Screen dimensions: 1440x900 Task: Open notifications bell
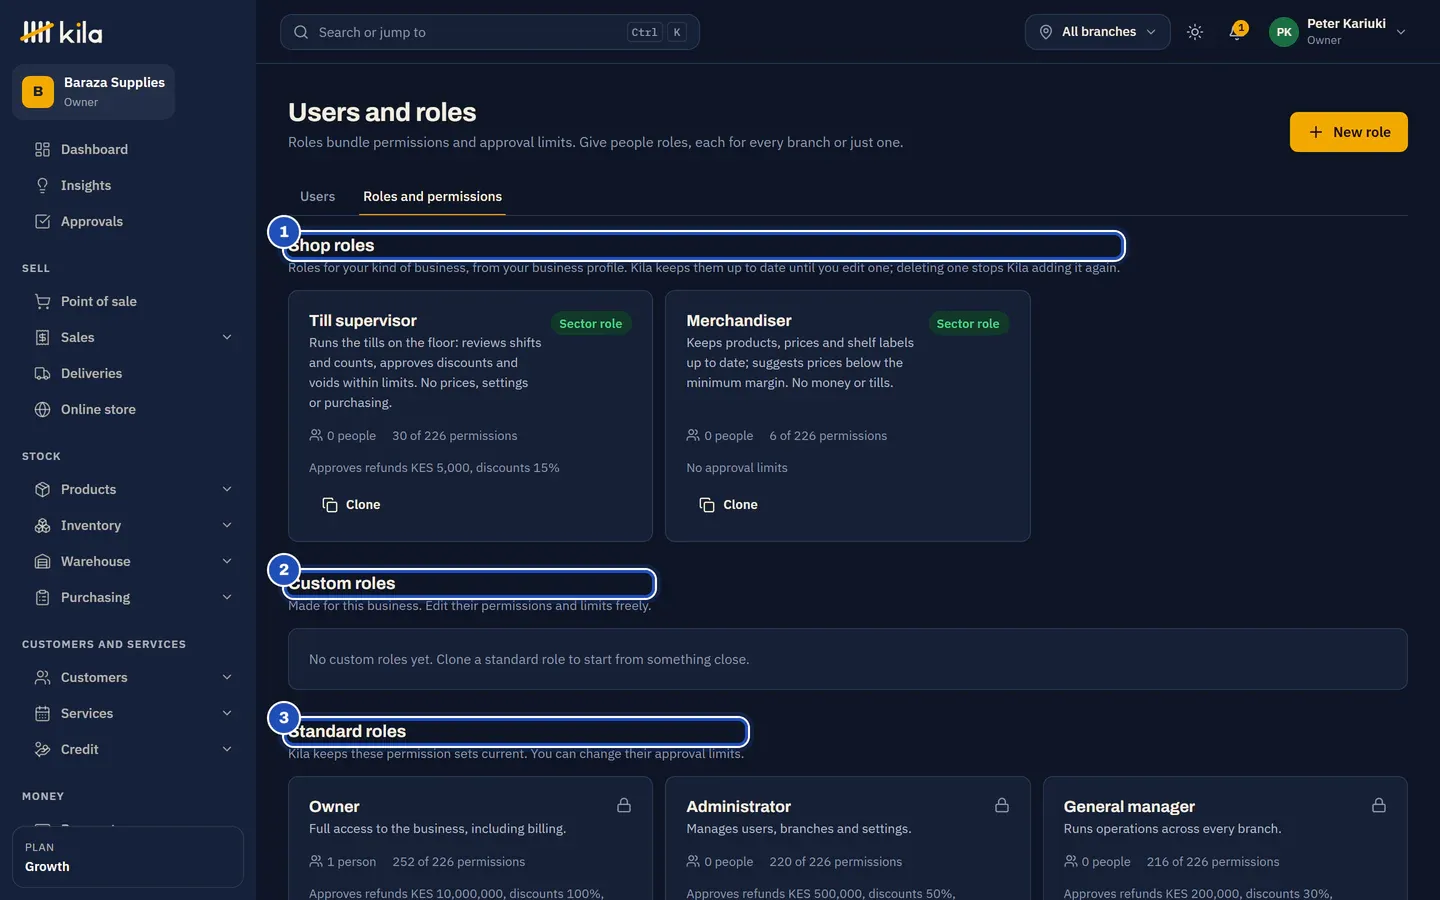[x=1237, y=32]
